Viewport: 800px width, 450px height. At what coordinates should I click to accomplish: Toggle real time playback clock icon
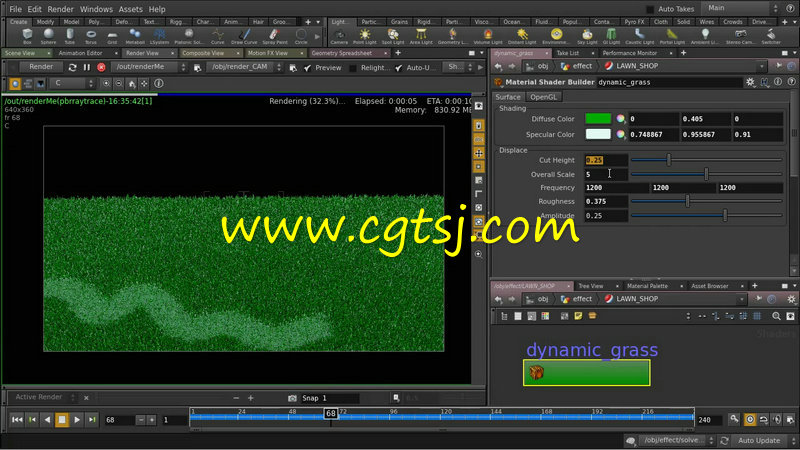[749, 419]
